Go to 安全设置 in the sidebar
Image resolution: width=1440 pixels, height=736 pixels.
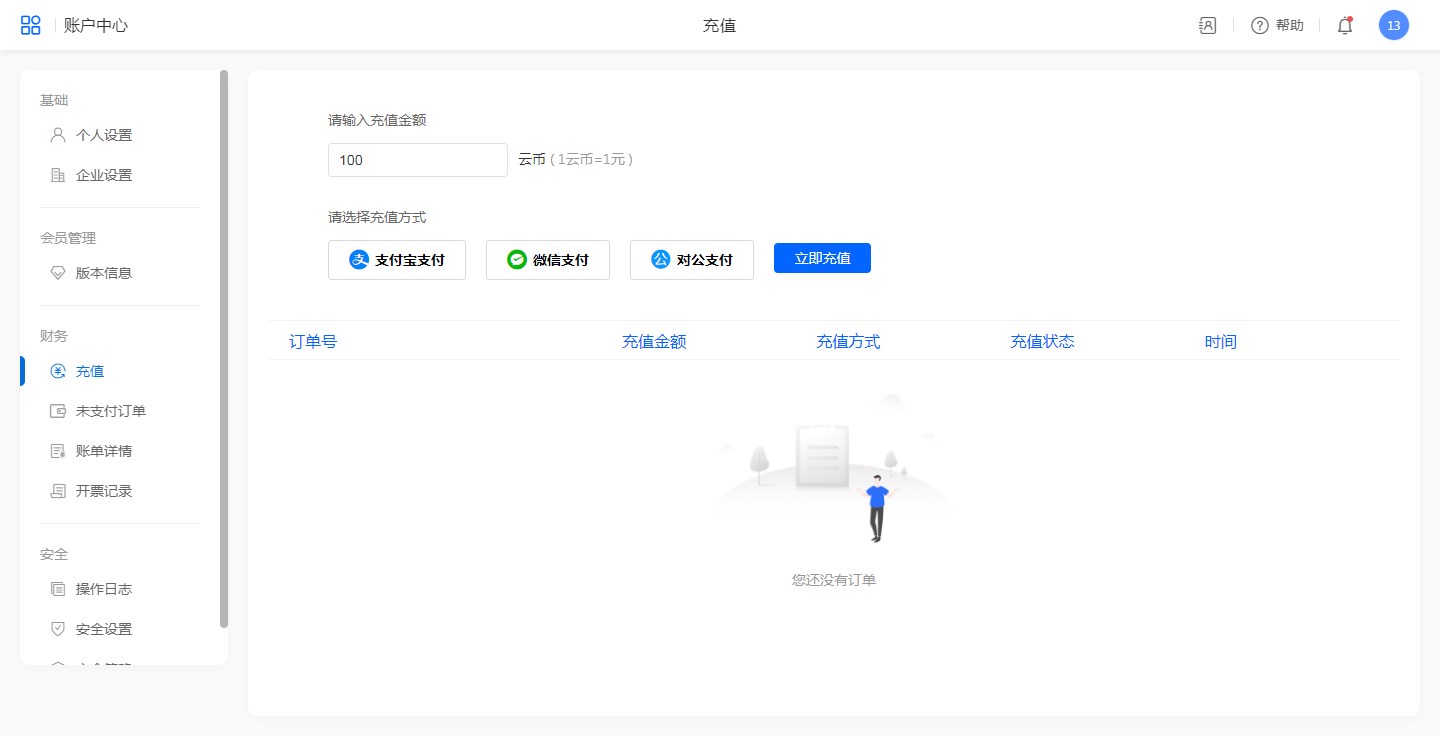point(104,629)
